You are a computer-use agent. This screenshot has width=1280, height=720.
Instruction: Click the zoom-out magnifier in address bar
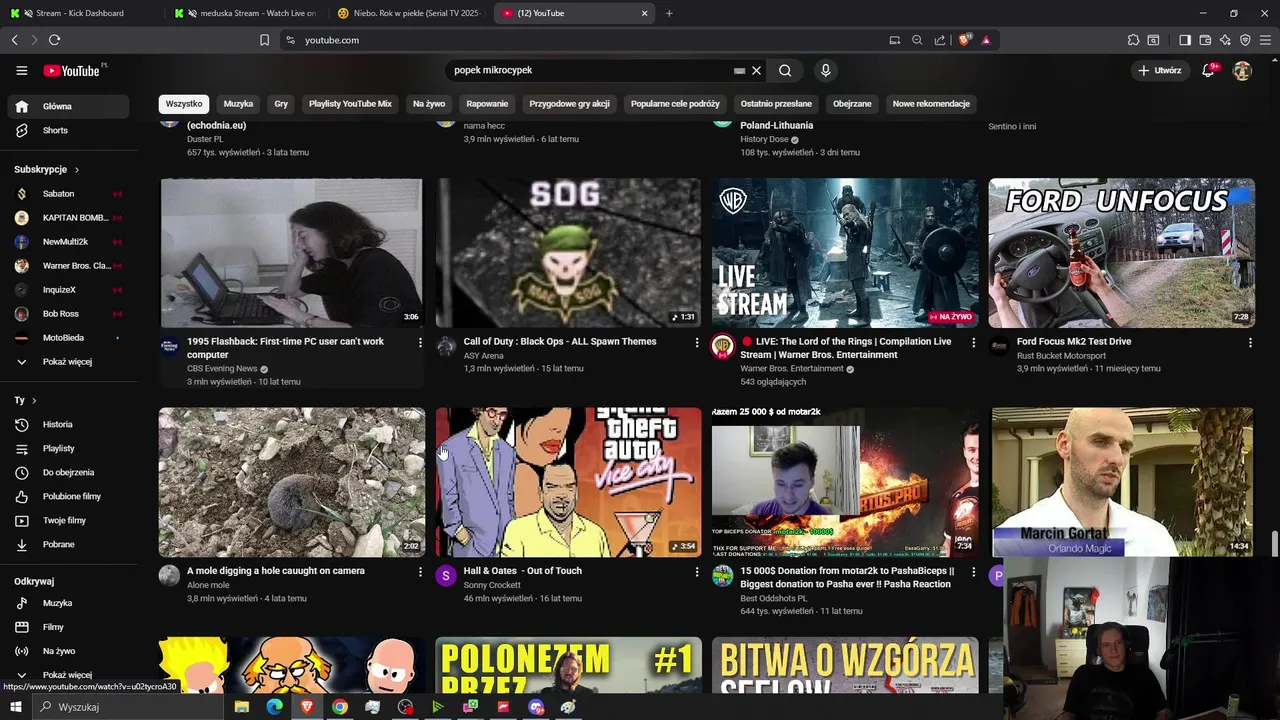coord(917,40)
